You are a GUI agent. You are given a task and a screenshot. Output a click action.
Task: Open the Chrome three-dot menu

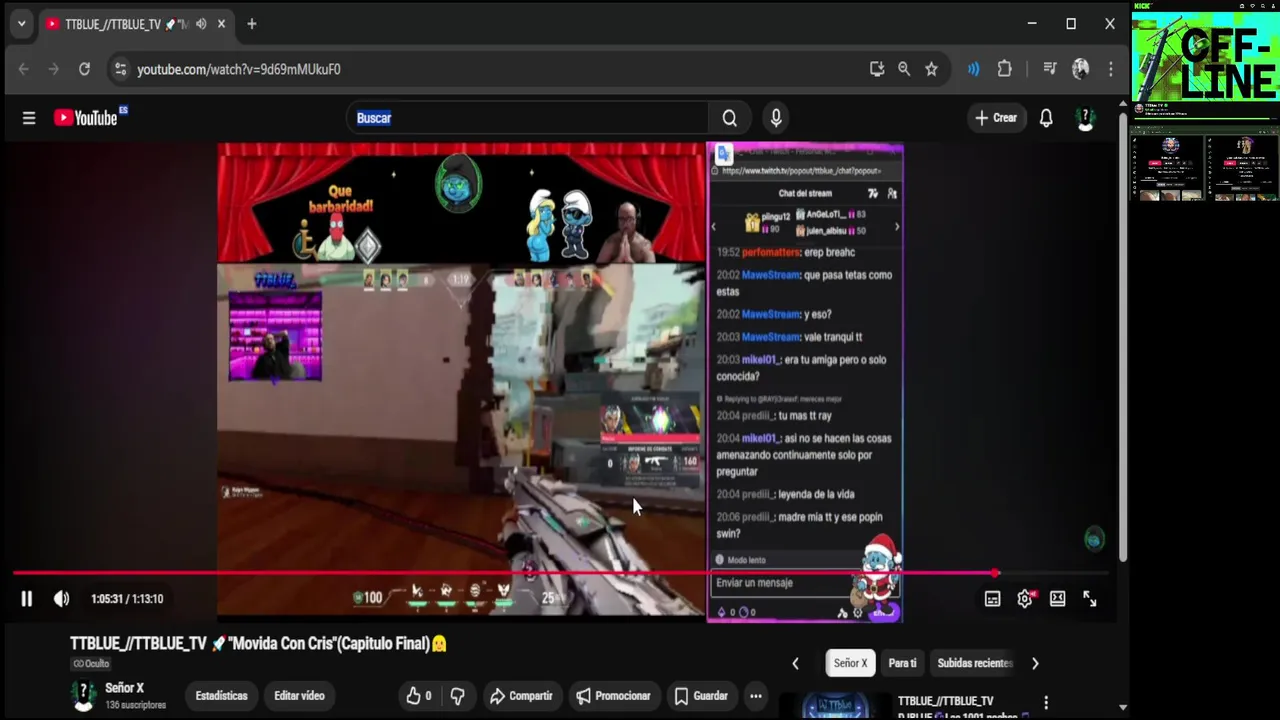point(1110,69)
